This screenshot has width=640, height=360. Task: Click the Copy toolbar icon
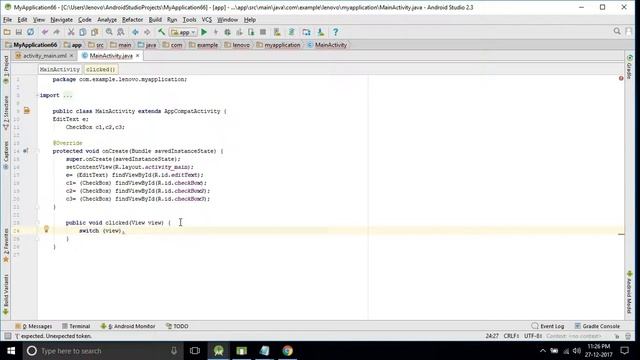(83, 32)
